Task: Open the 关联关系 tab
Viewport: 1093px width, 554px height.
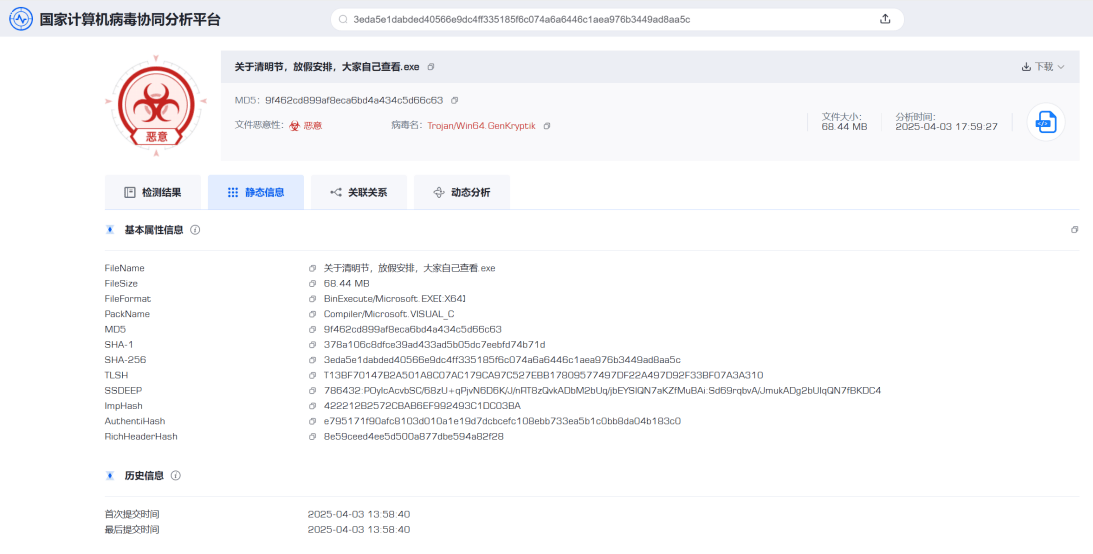Action: [359, 192]
